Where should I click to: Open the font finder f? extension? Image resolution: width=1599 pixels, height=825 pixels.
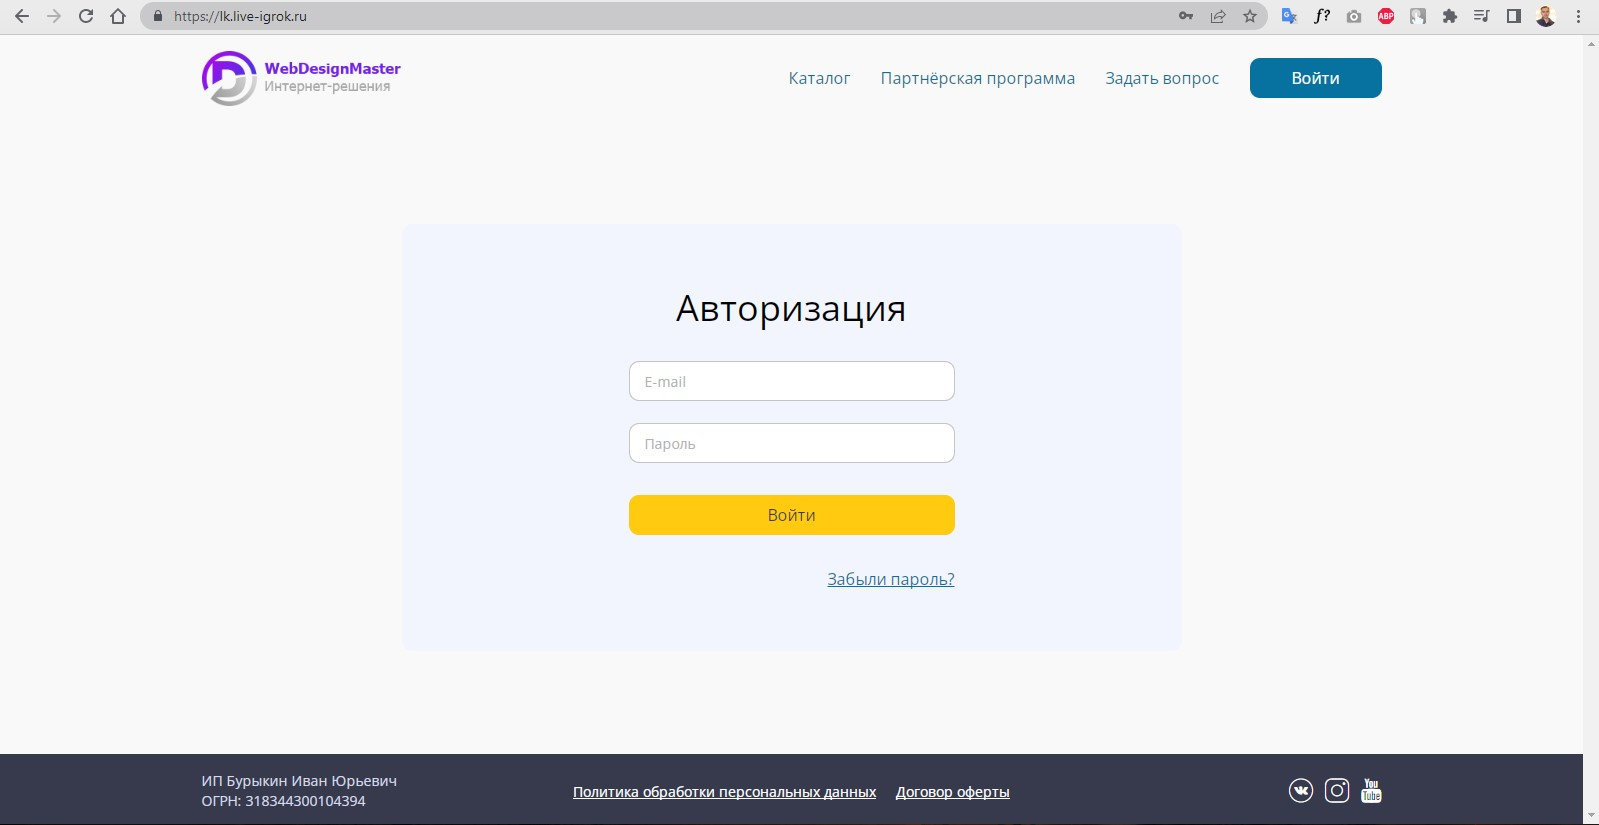(1322, 16)
